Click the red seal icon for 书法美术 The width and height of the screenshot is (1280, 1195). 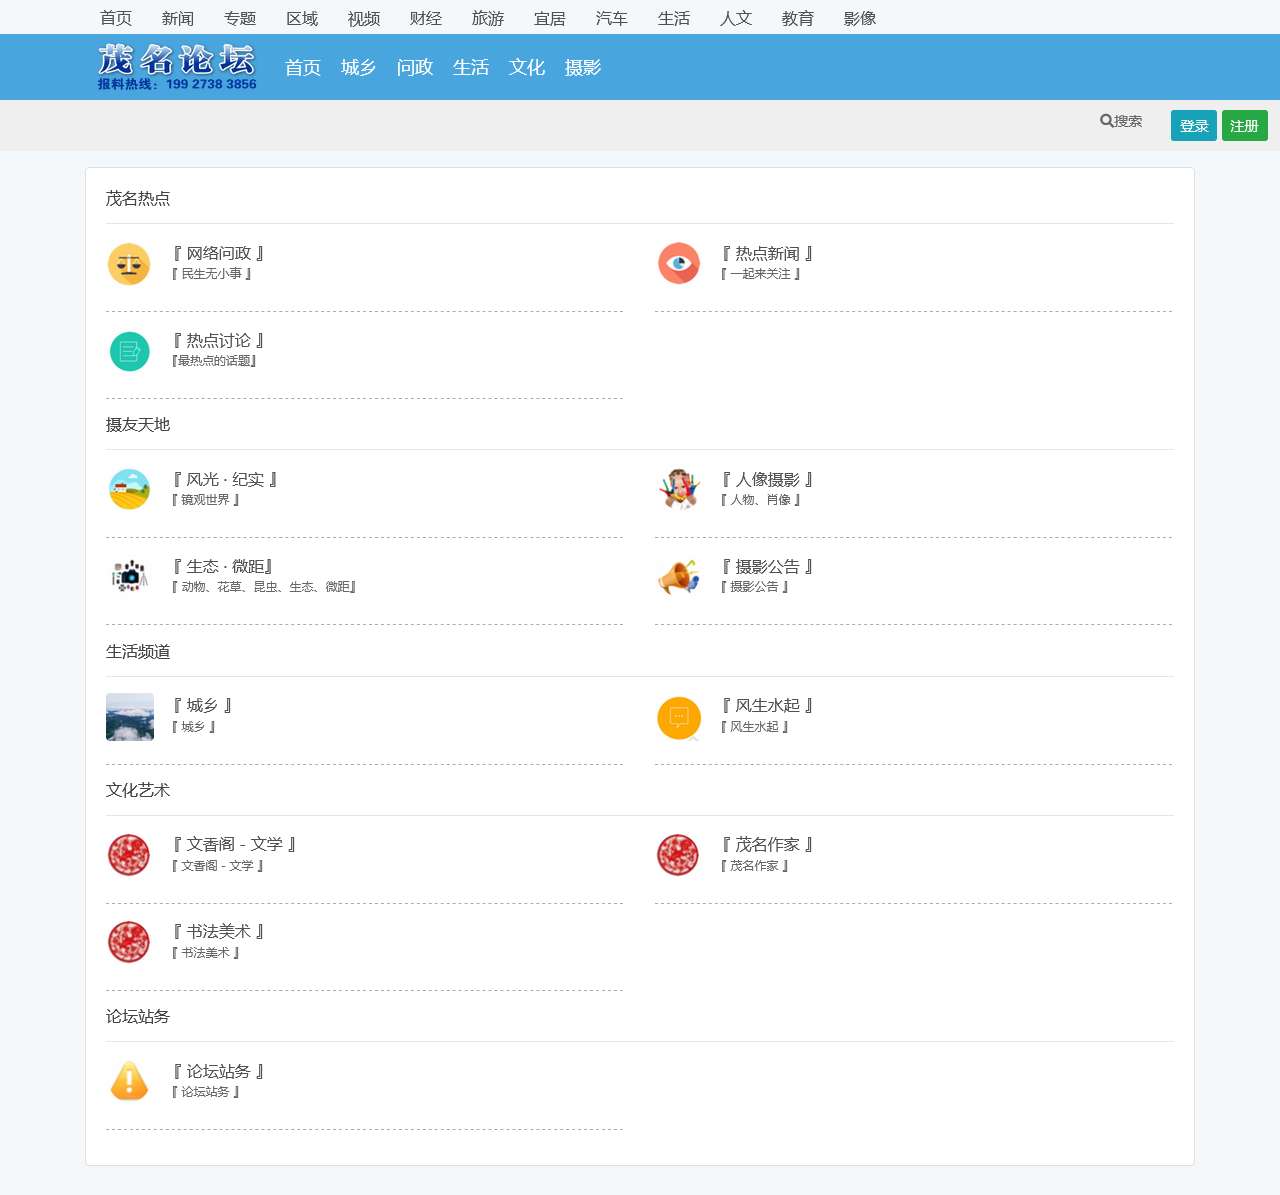(x=129, y=942)
